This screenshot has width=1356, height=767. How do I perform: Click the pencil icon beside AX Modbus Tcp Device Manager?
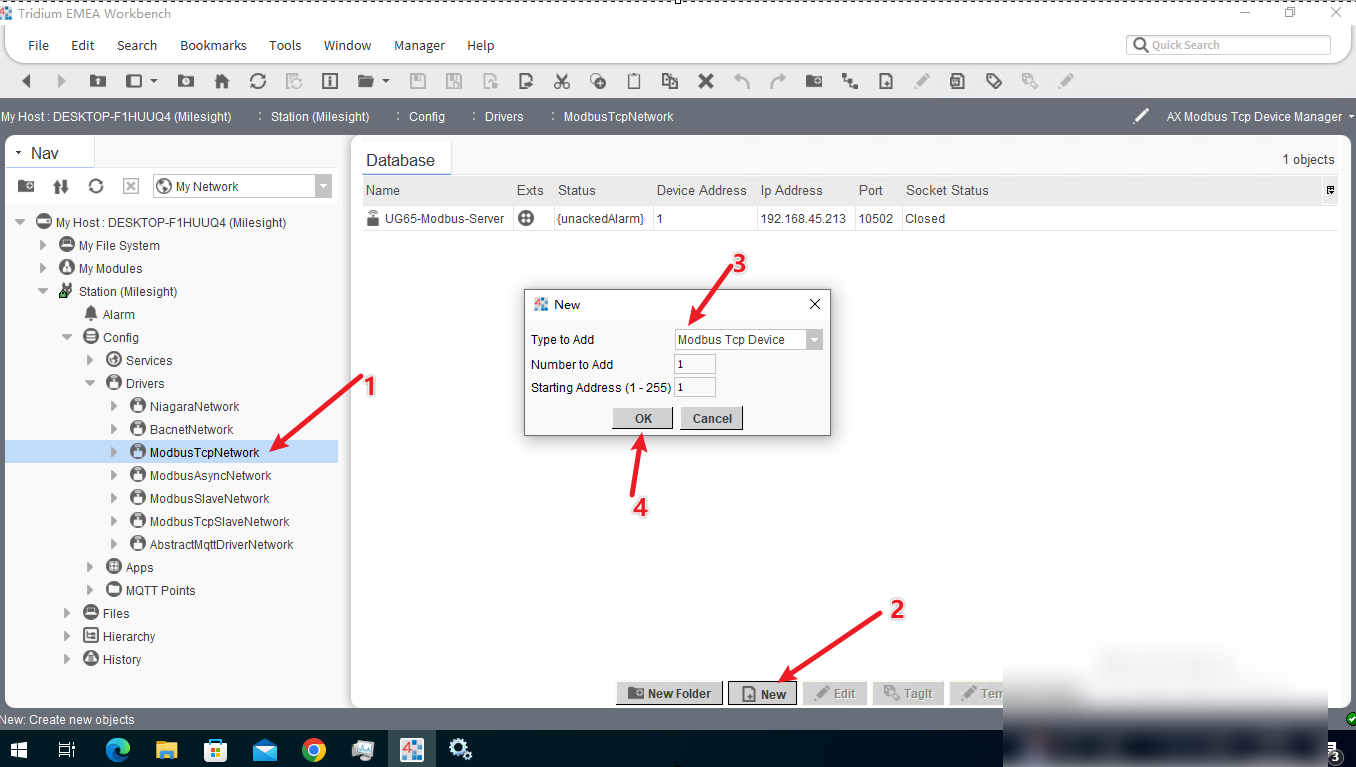click(x=1140, y=116)
